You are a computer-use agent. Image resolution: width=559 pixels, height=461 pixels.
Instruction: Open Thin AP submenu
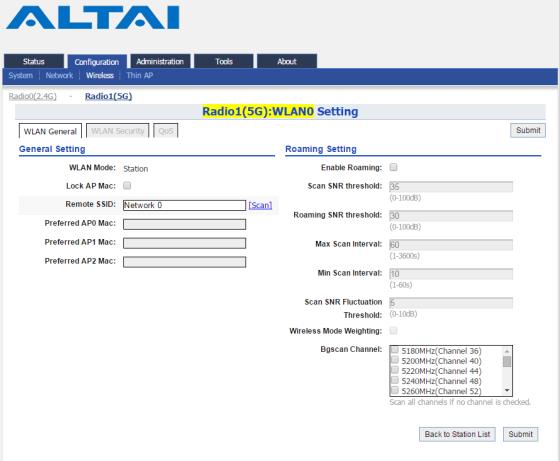140,75
